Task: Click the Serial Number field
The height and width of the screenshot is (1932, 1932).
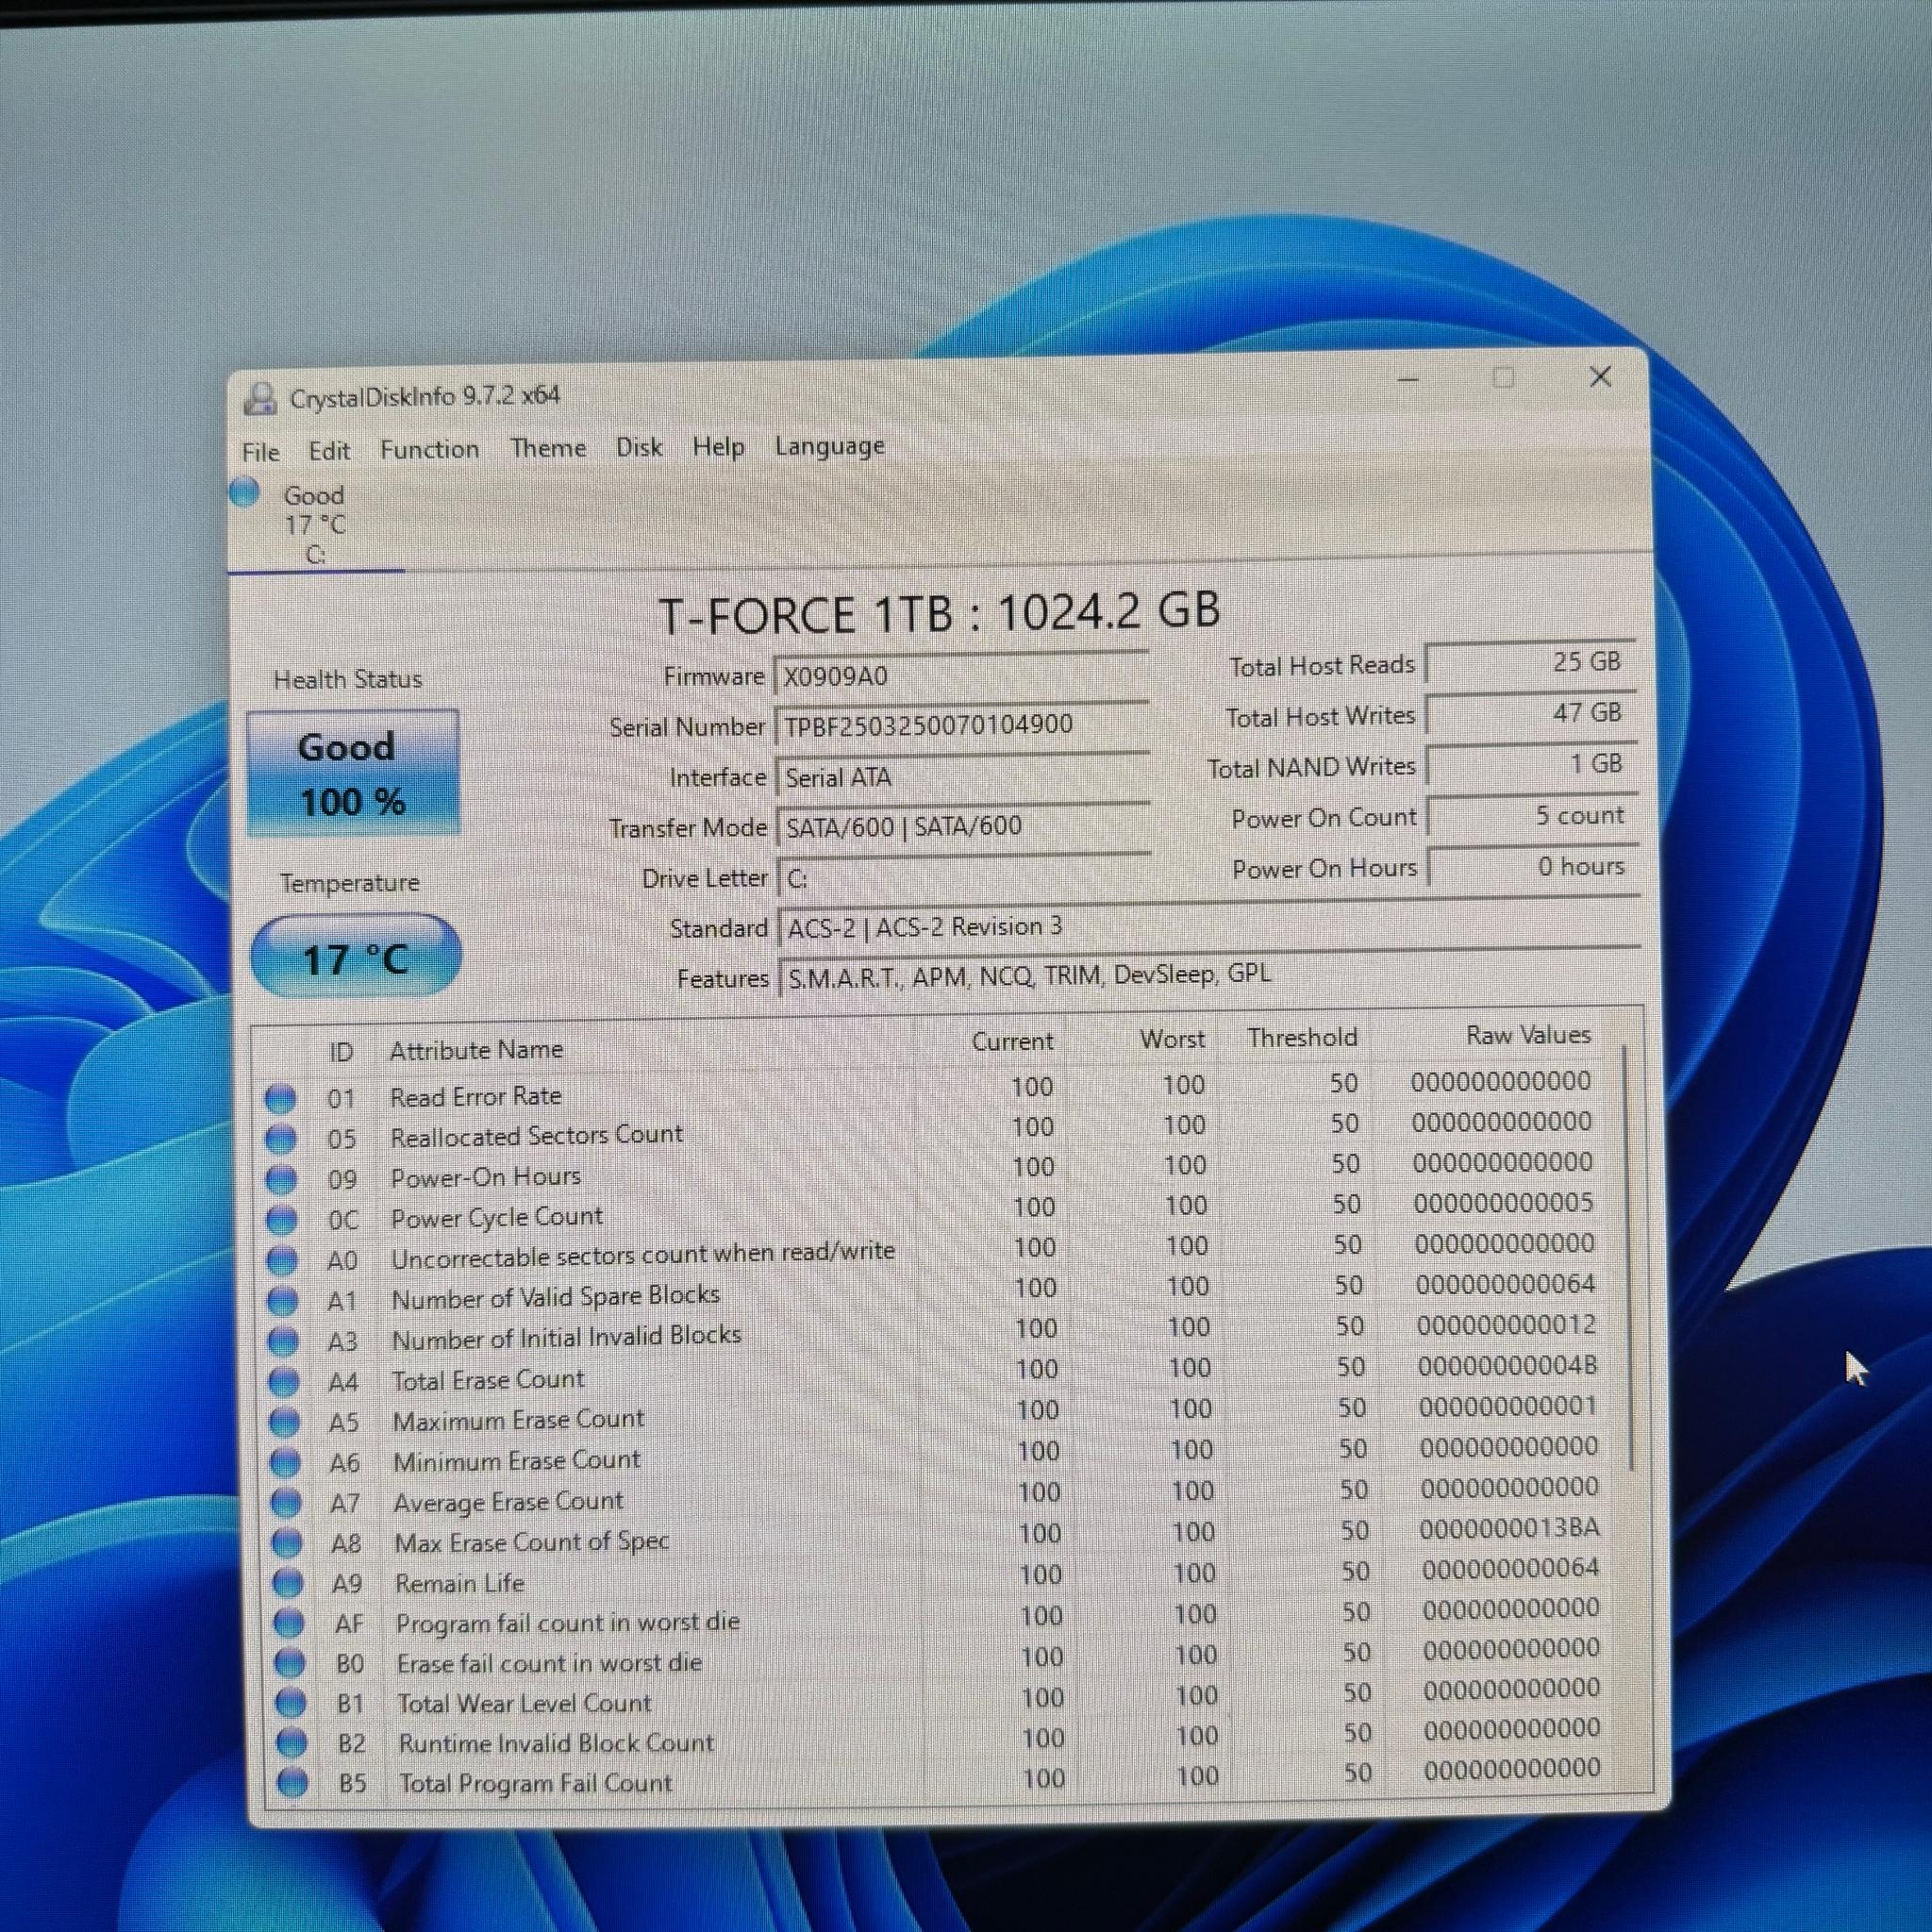Action: click(x=961, y=726)
